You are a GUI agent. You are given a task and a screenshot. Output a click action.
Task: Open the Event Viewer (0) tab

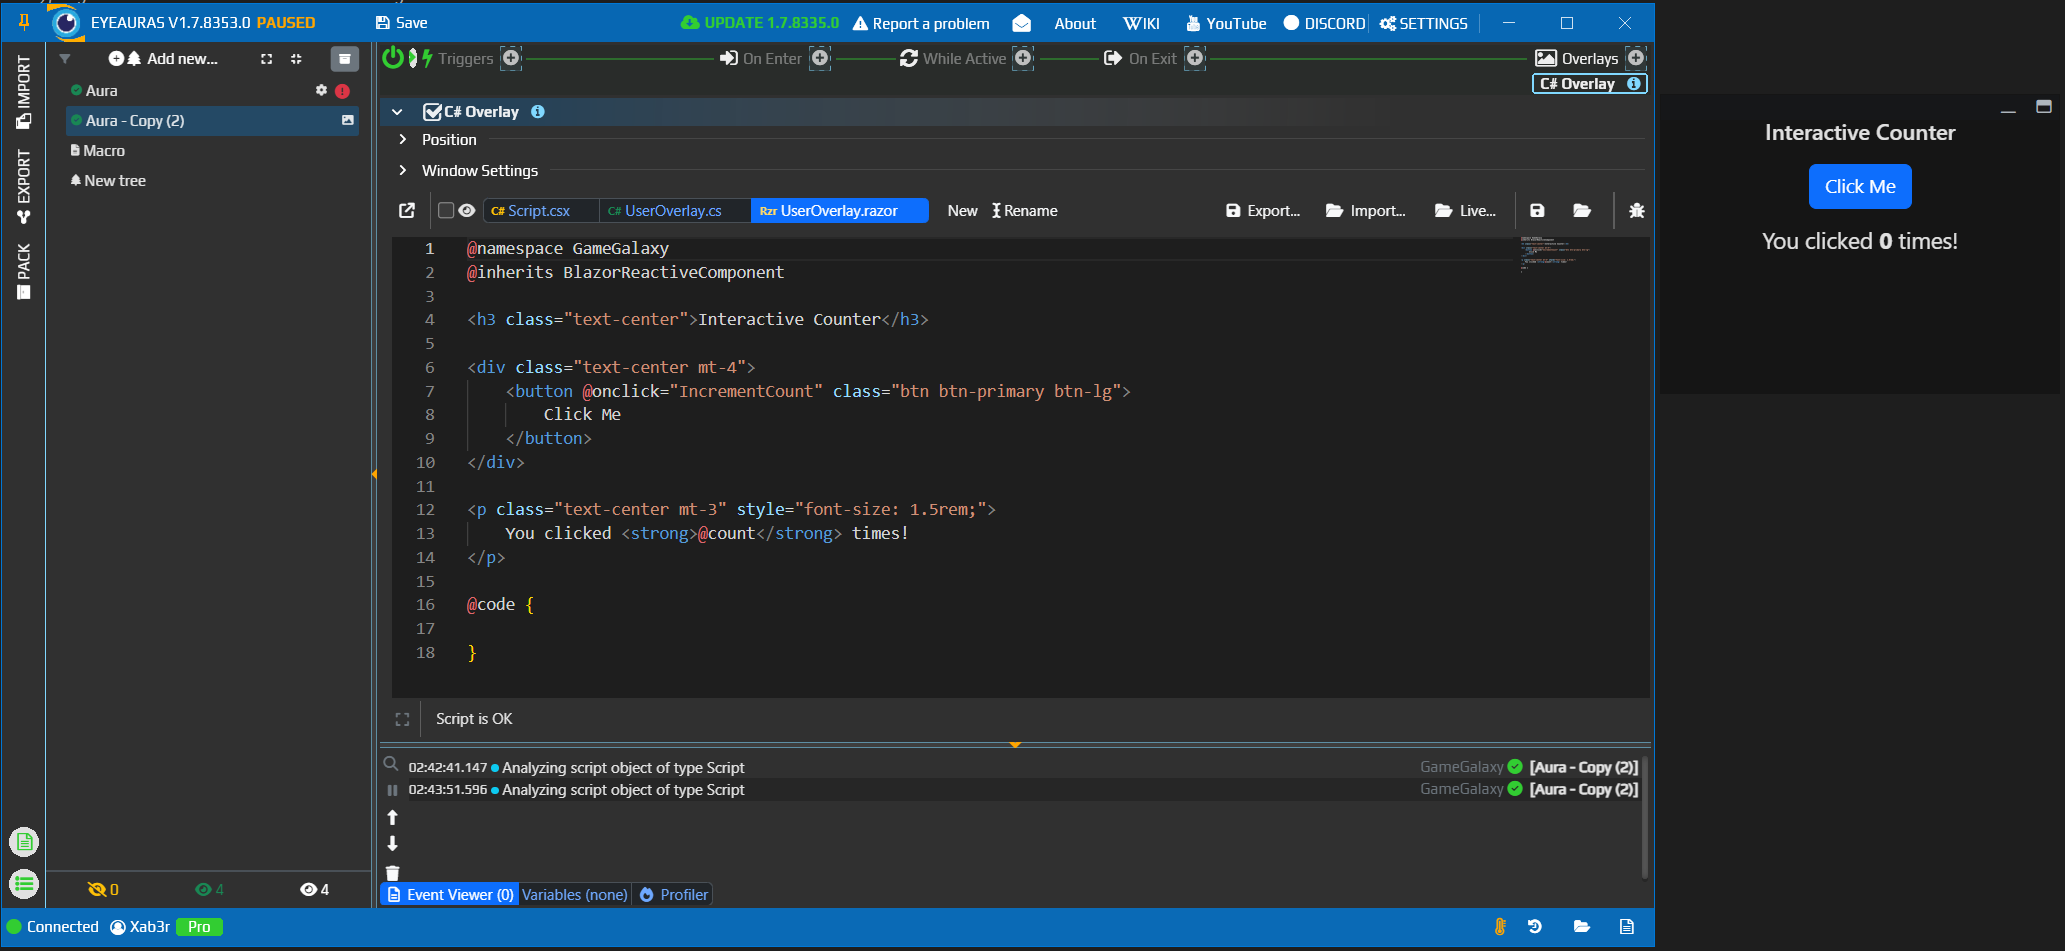pos(450,895)
